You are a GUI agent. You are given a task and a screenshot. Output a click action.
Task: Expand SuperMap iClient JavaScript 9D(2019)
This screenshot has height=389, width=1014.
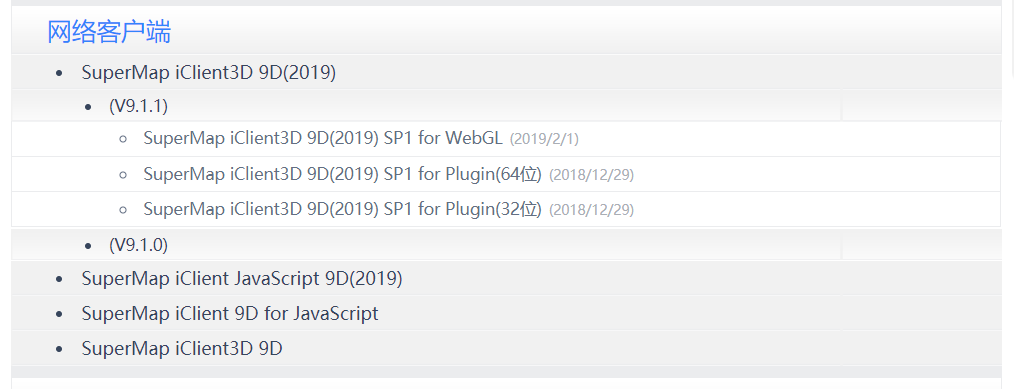[242, 279]
